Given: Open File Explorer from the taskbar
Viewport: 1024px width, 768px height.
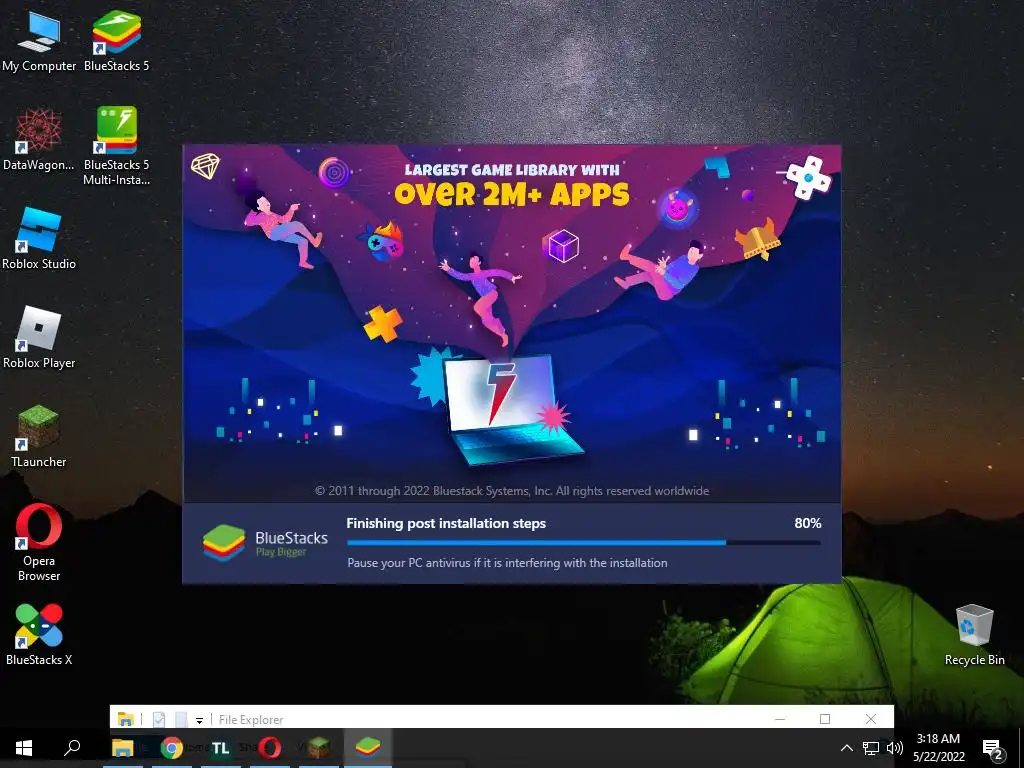Looking at the screenshot, I should point(123,748).
